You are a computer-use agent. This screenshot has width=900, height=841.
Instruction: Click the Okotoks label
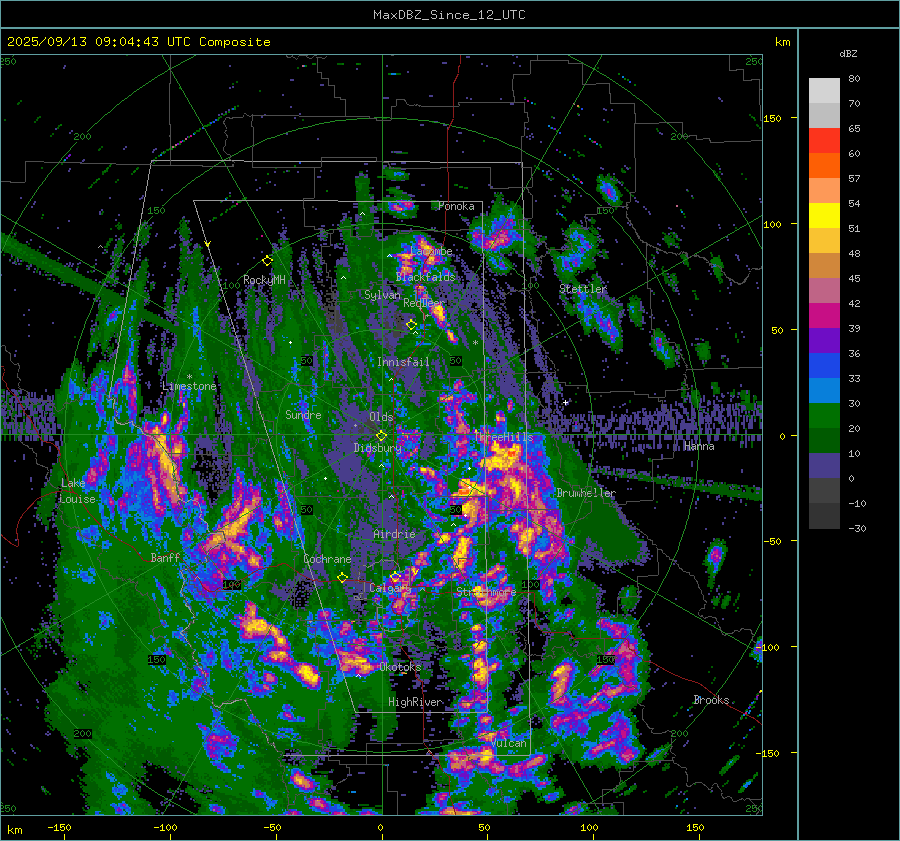[x=400, y=667]
